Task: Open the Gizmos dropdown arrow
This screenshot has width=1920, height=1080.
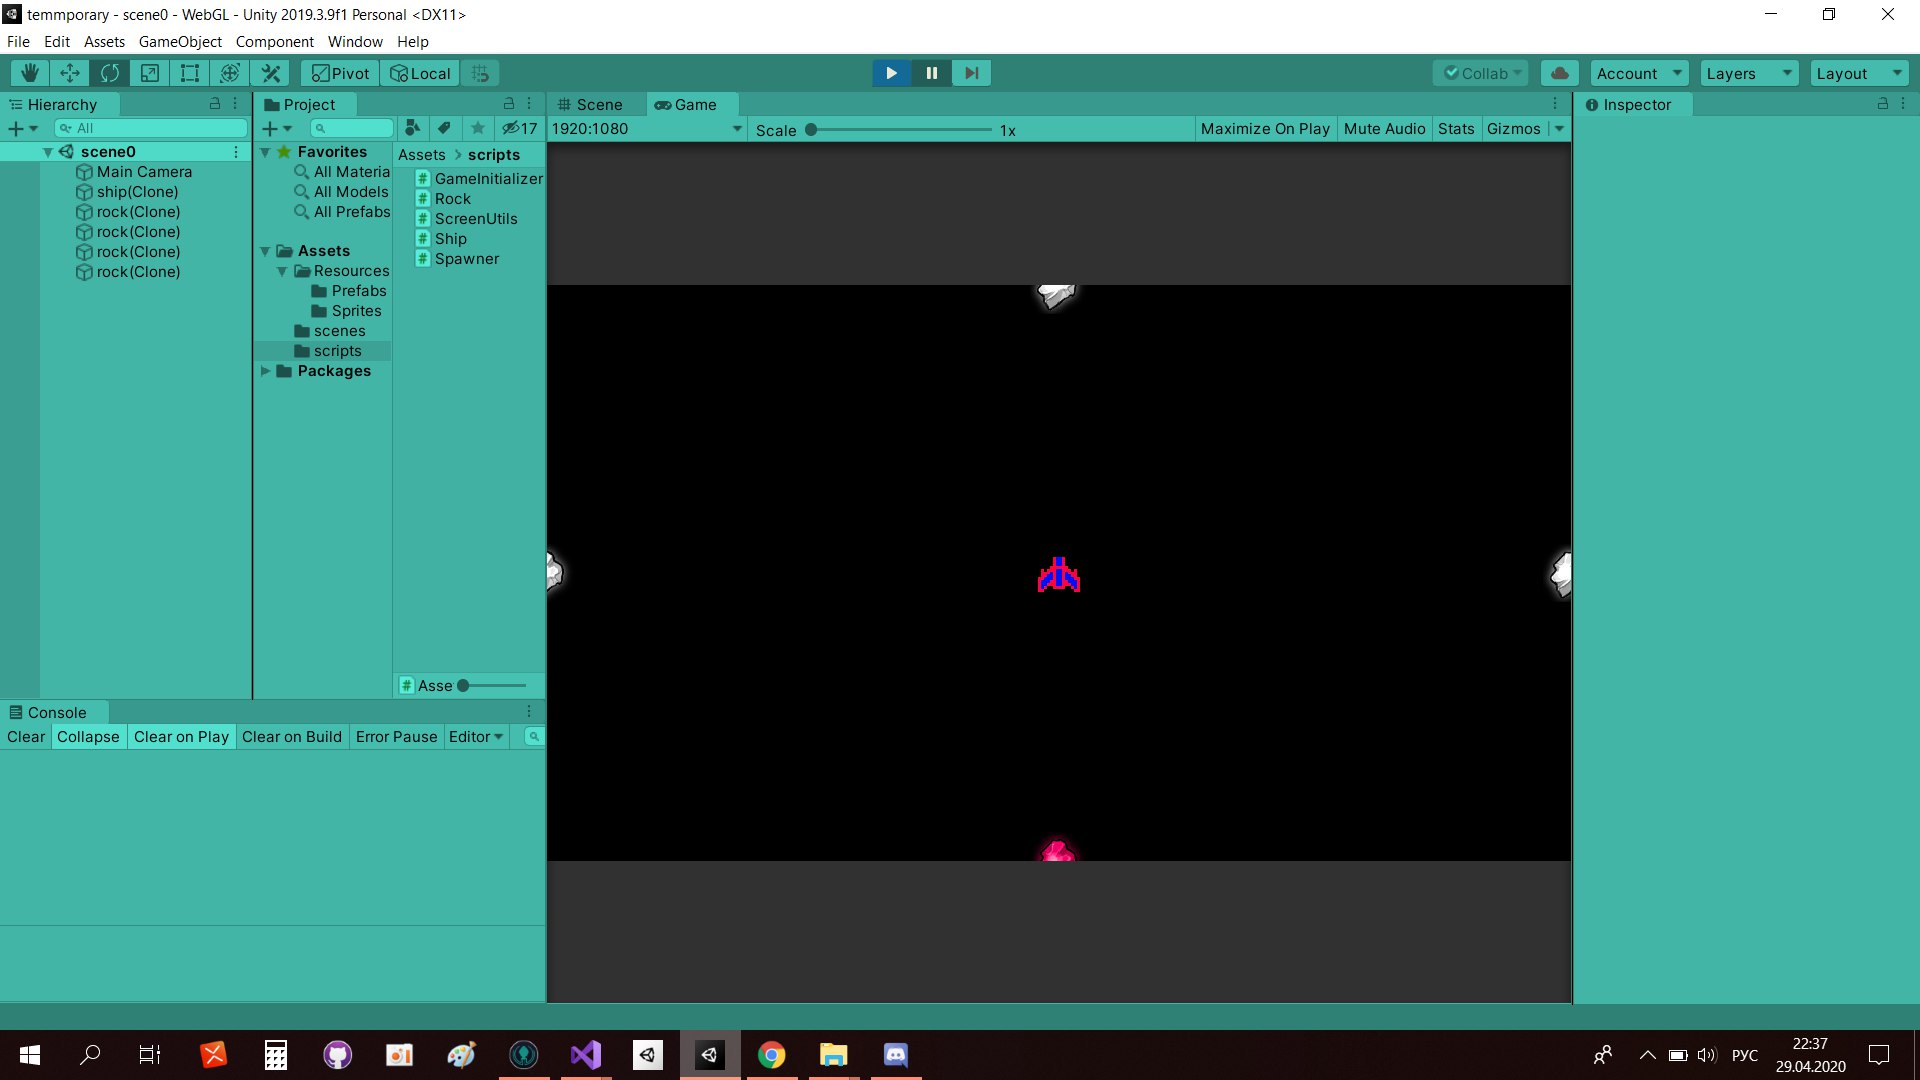Action: (x=1559, y=129)
